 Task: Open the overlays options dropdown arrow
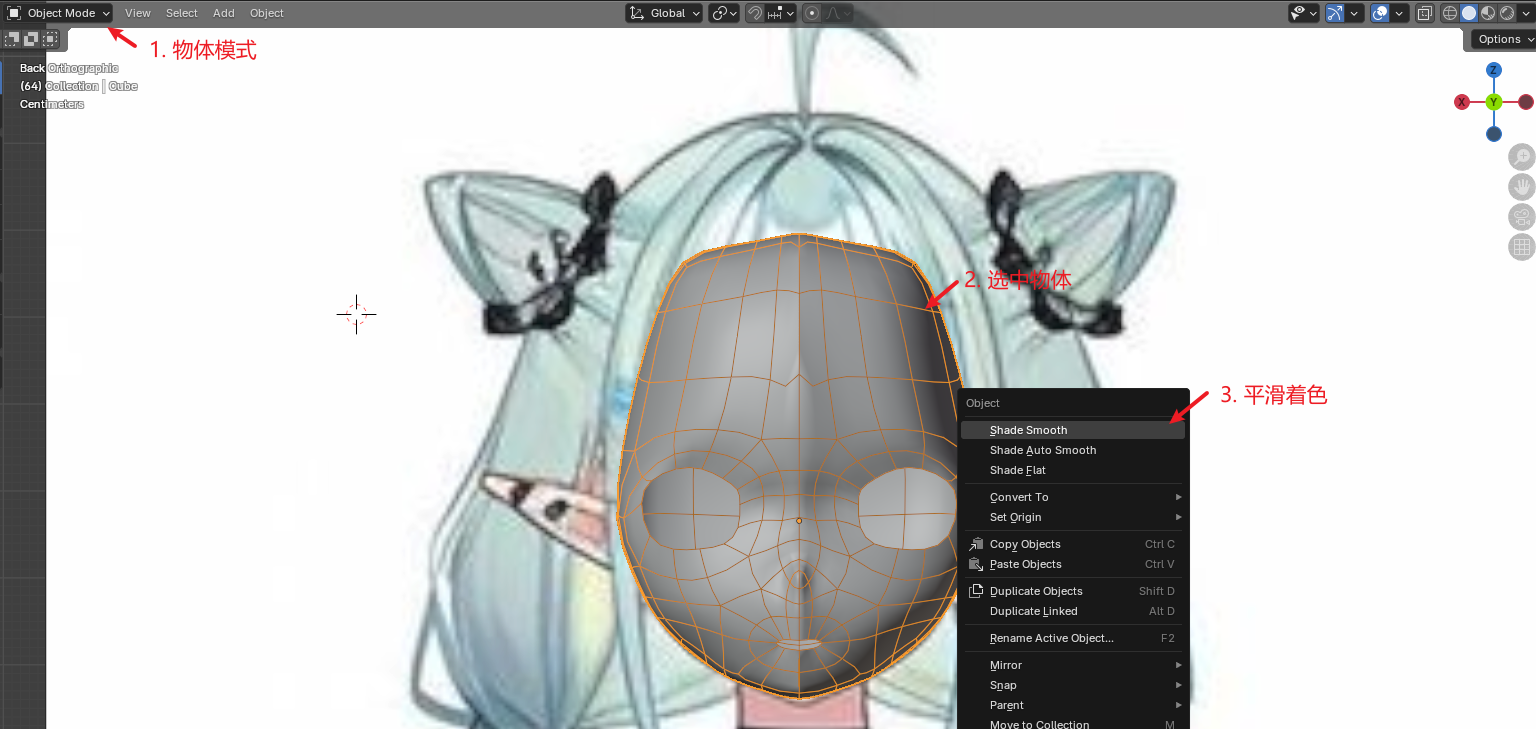(1400, 13)
